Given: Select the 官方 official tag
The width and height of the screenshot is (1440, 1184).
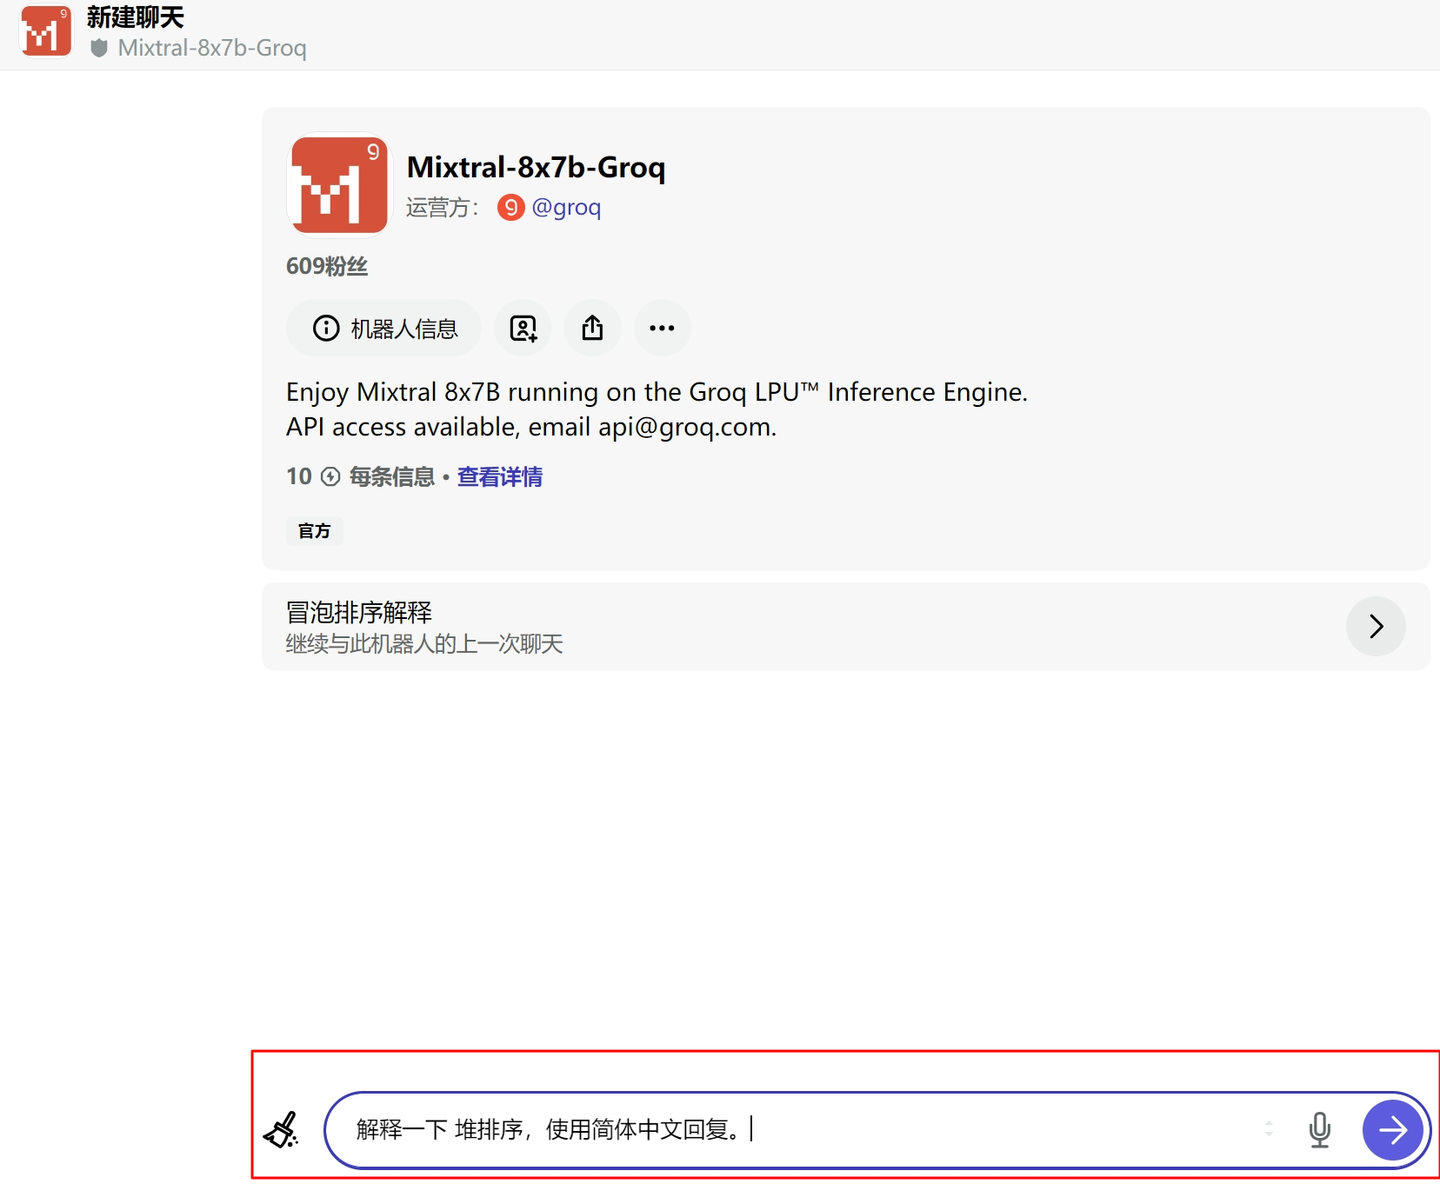Looking at the screenshot, I should 314,531.
